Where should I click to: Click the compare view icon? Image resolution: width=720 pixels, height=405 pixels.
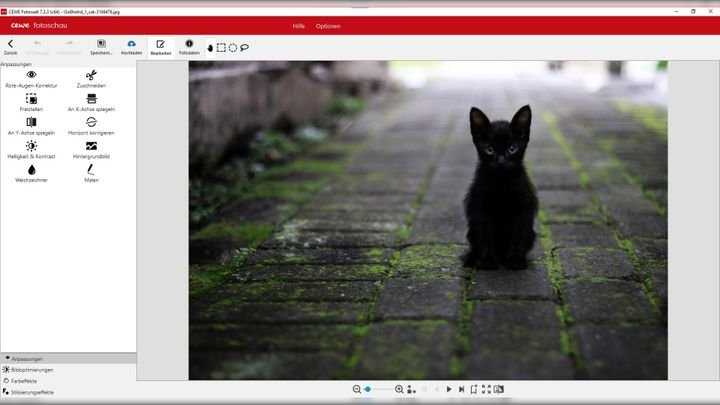(499, 389)
